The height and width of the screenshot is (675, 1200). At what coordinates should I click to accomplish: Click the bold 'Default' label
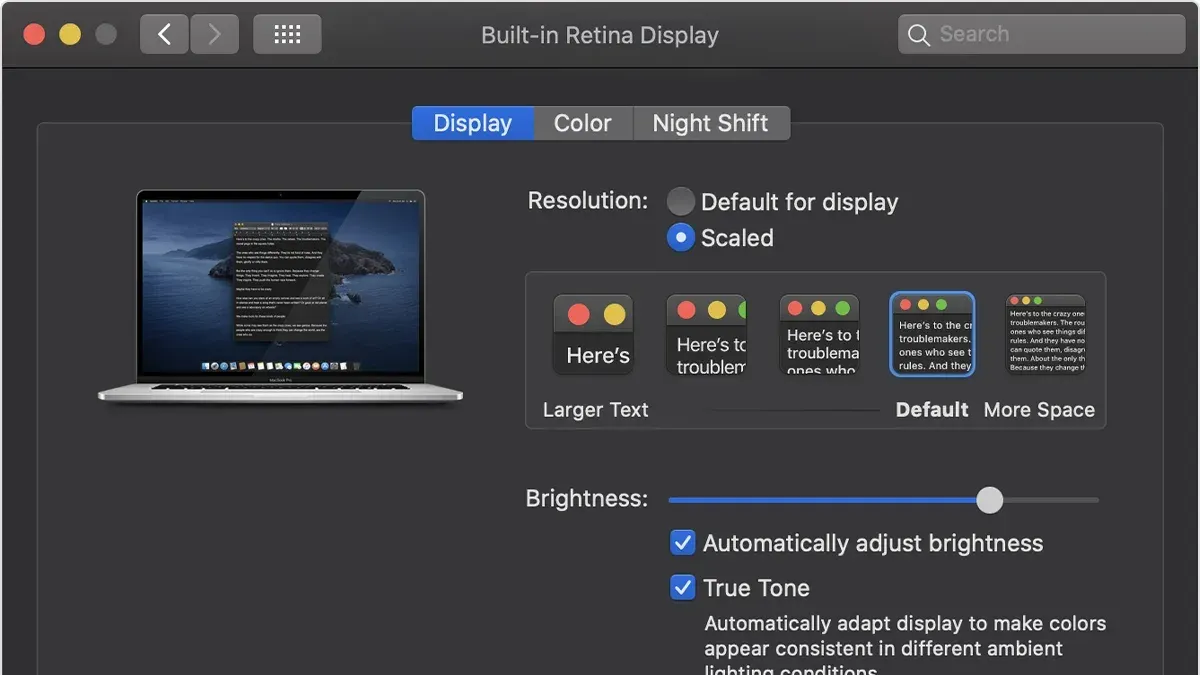pyautogui.click(x=932, y=410)
